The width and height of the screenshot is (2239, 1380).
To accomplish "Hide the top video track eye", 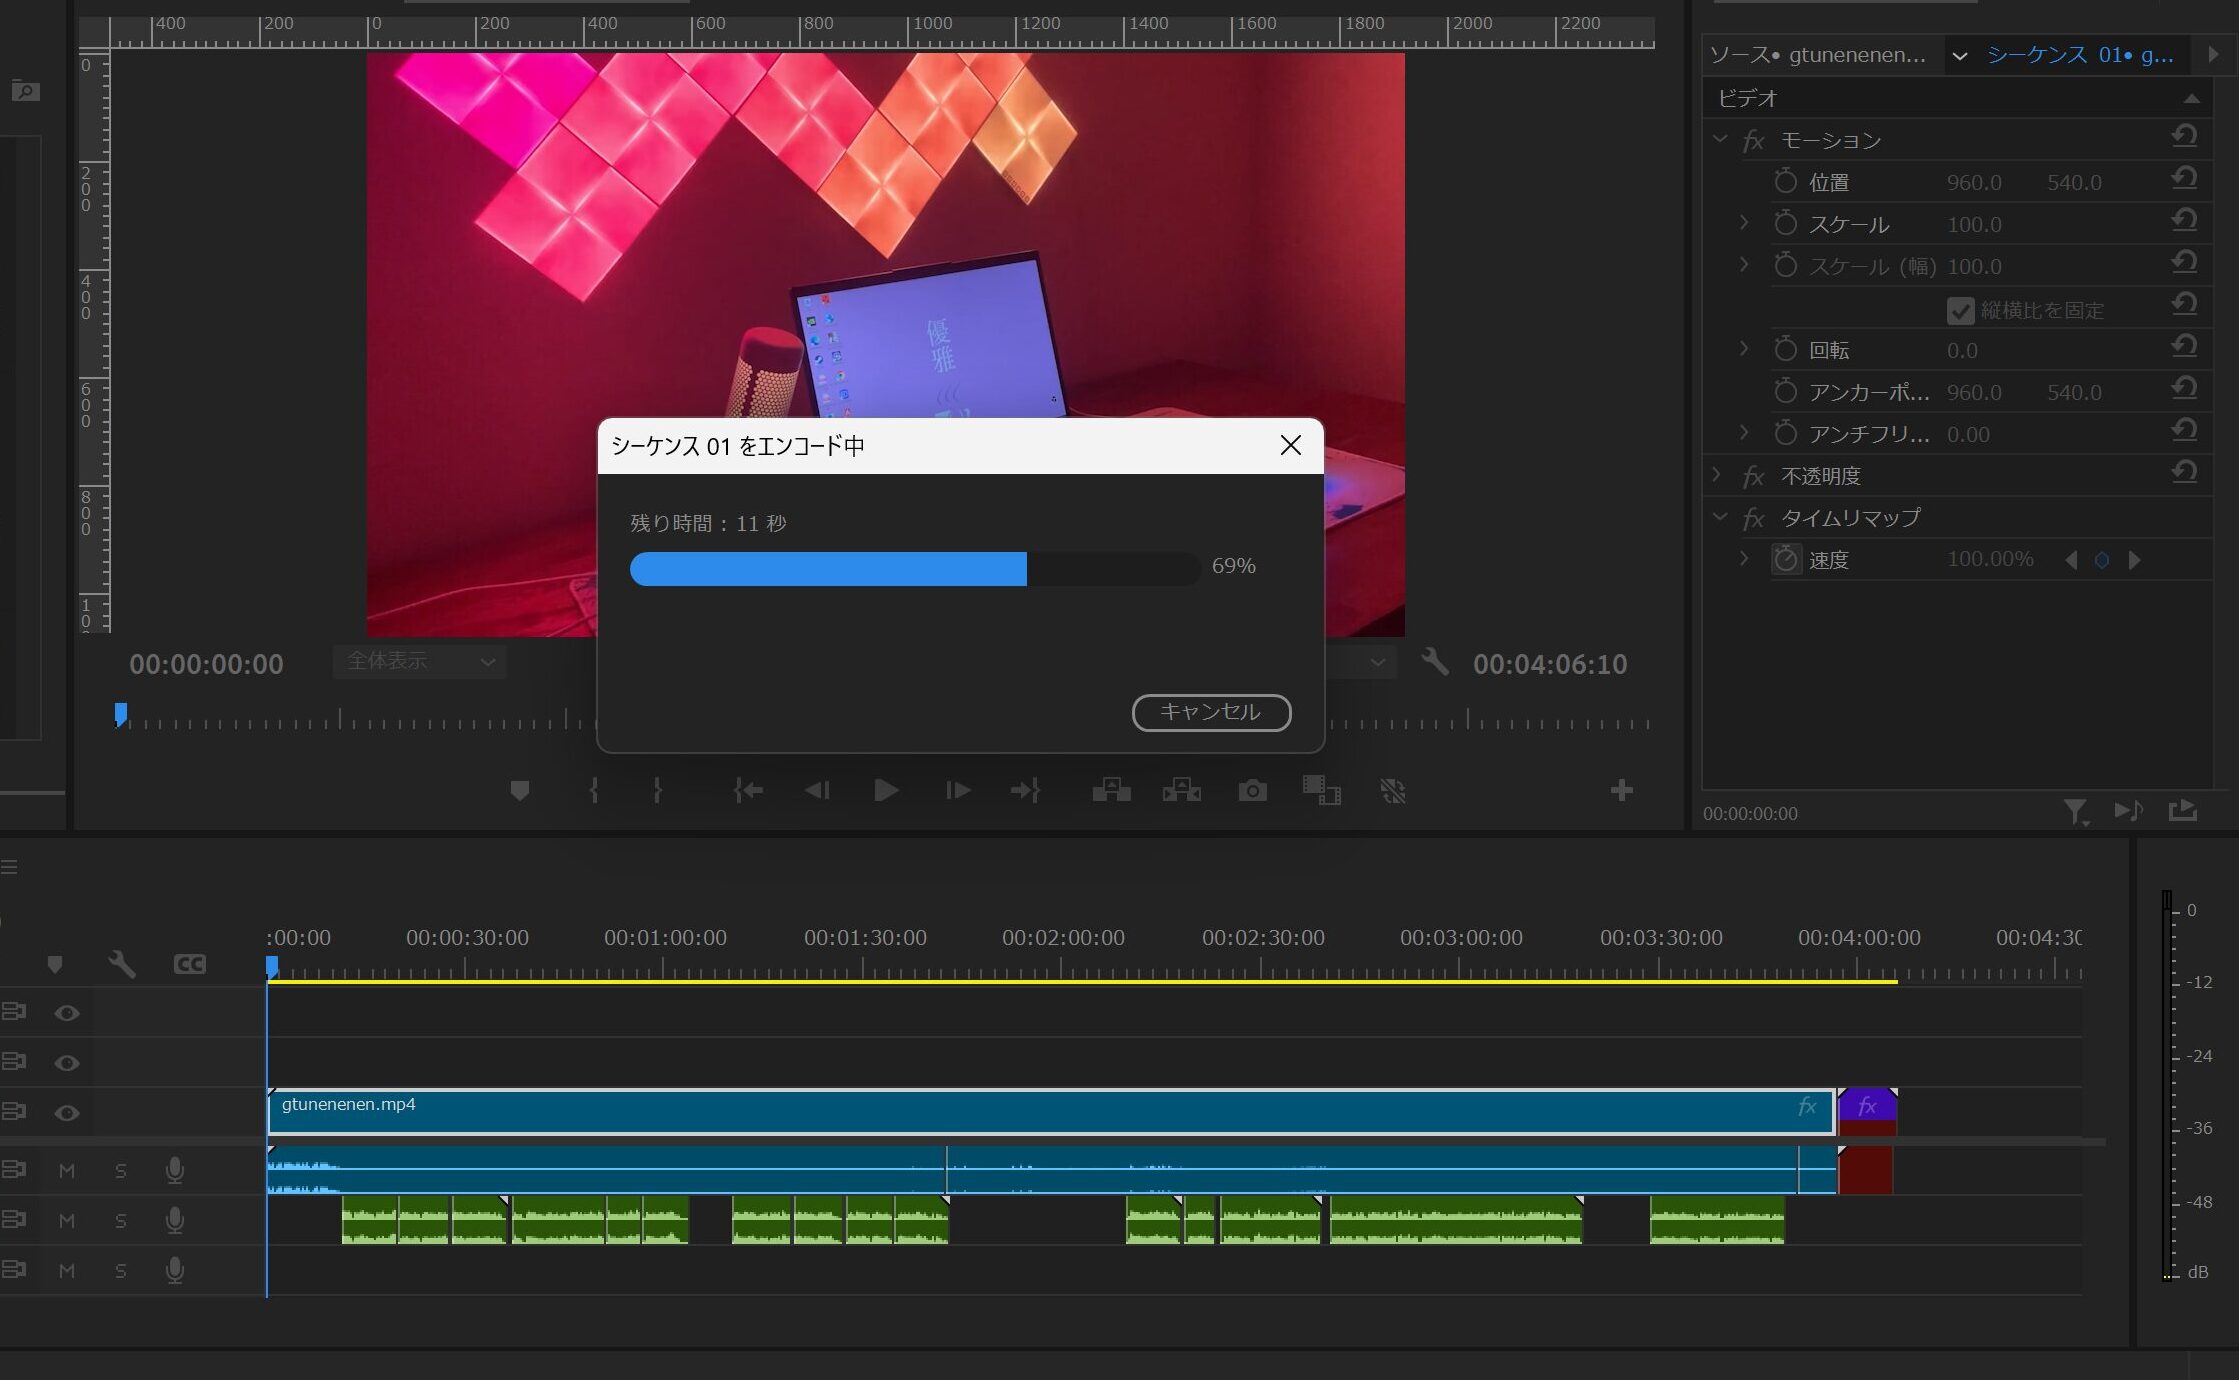I will coord(67,1013).
